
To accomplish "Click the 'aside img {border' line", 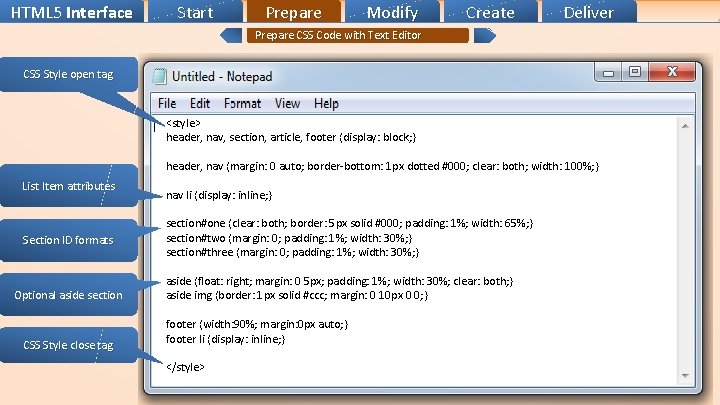I will tap(297, 295).
